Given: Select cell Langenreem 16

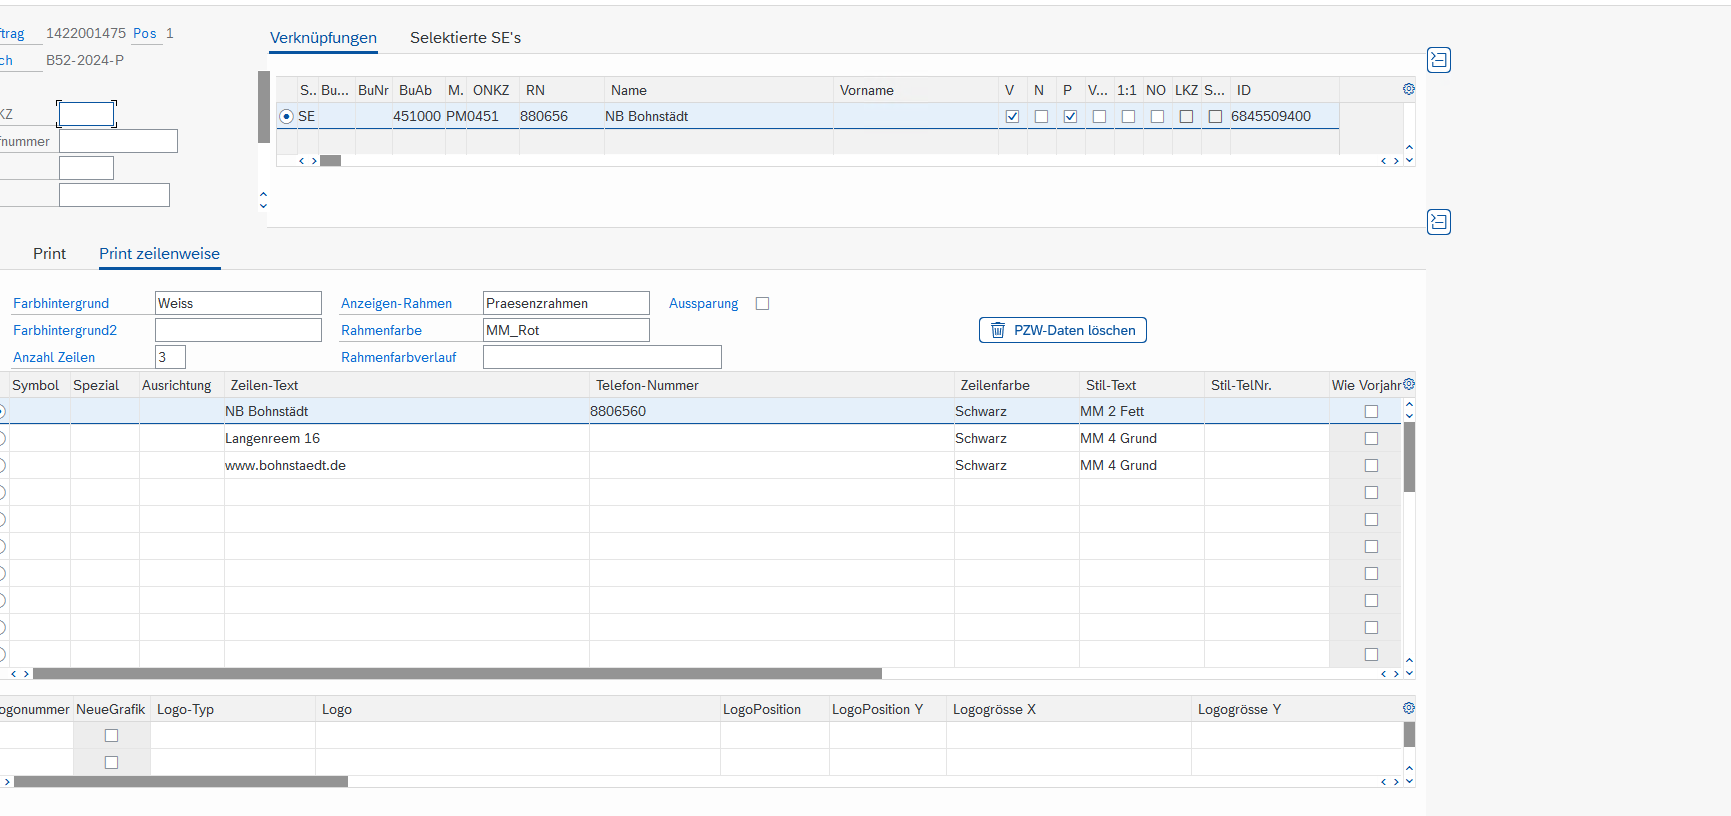Looking at the screenshot, I should click(x=407, y=438).
